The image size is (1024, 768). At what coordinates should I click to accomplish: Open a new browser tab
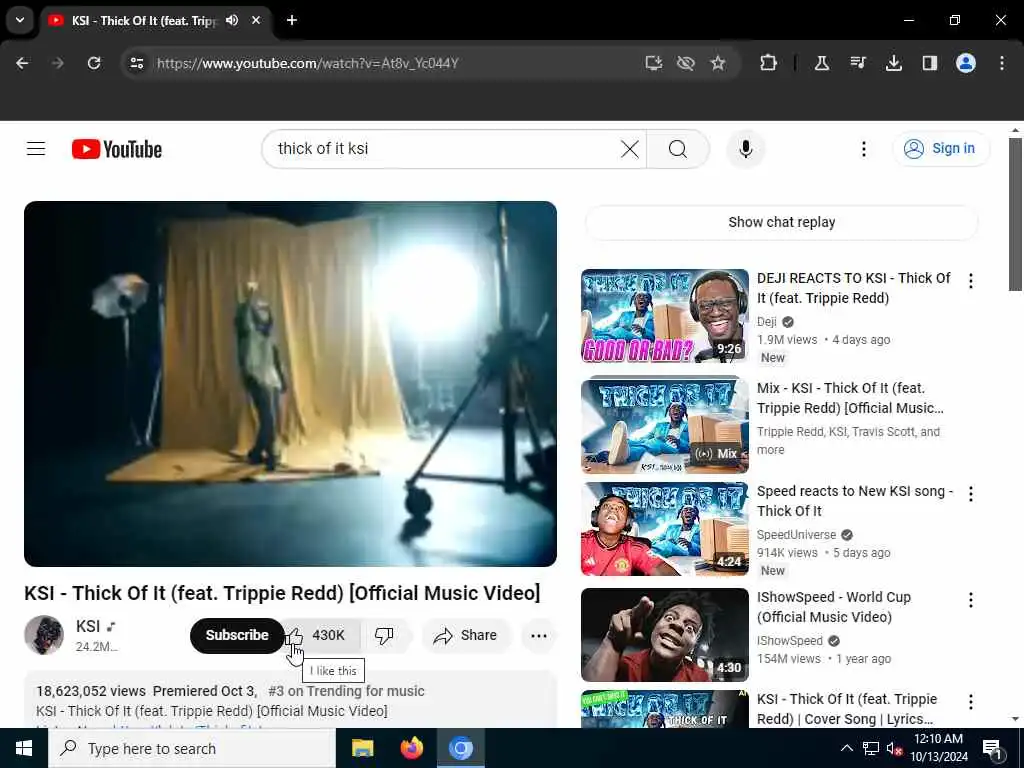pyautogui.click(x=292, y=20)
